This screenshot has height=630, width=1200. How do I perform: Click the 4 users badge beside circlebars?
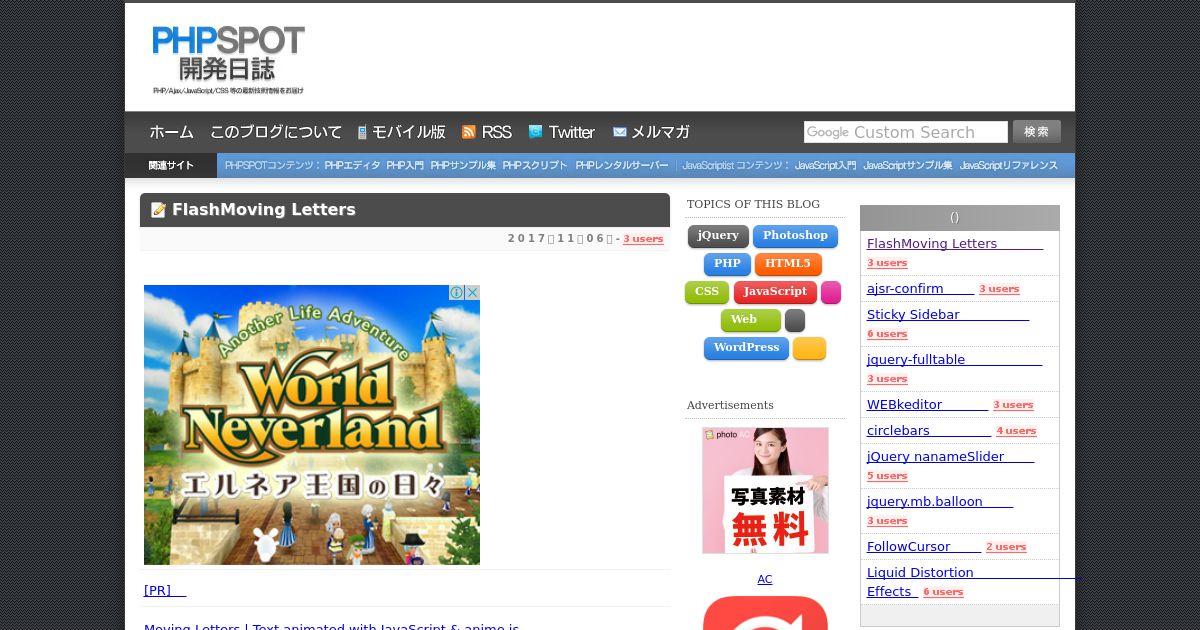click(x=1016, y=431)
